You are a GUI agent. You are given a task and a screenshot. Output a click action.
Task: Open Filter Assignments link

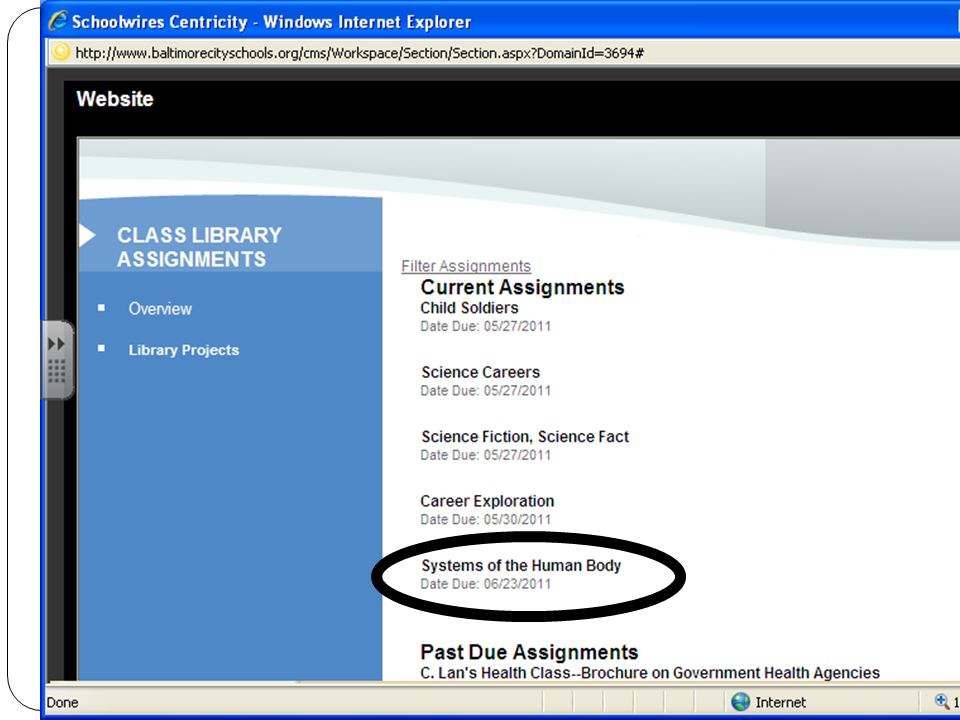click(466, 266)
